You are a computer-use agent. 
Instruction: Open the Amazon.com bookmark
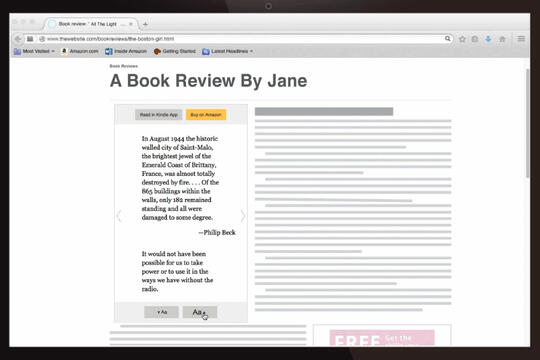click(x=80, y=51)
